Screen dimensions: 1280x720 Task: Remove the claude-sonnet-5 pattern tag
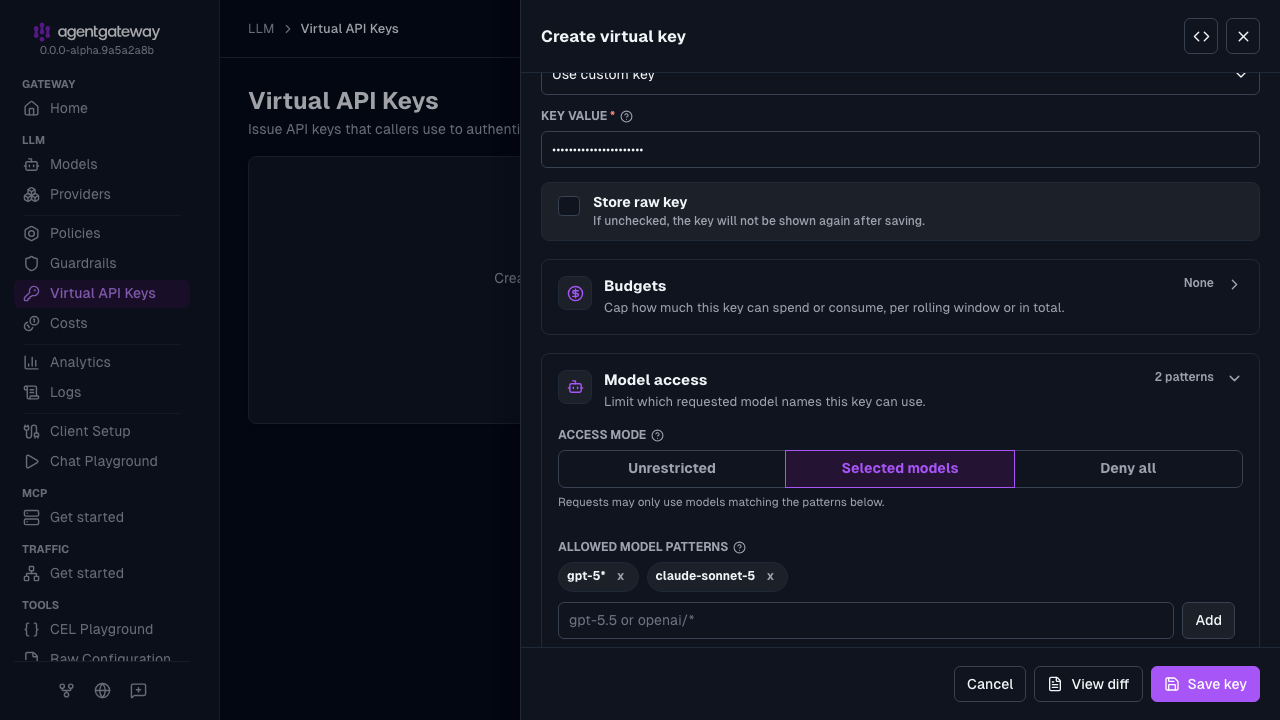click(x=770, y=577)
